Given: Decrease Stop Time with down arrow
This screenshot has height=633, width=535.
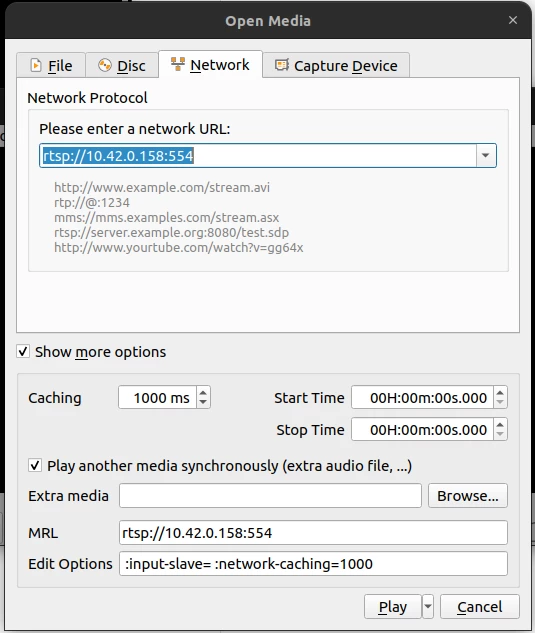Looking at the screenshot, I should 500,434.
